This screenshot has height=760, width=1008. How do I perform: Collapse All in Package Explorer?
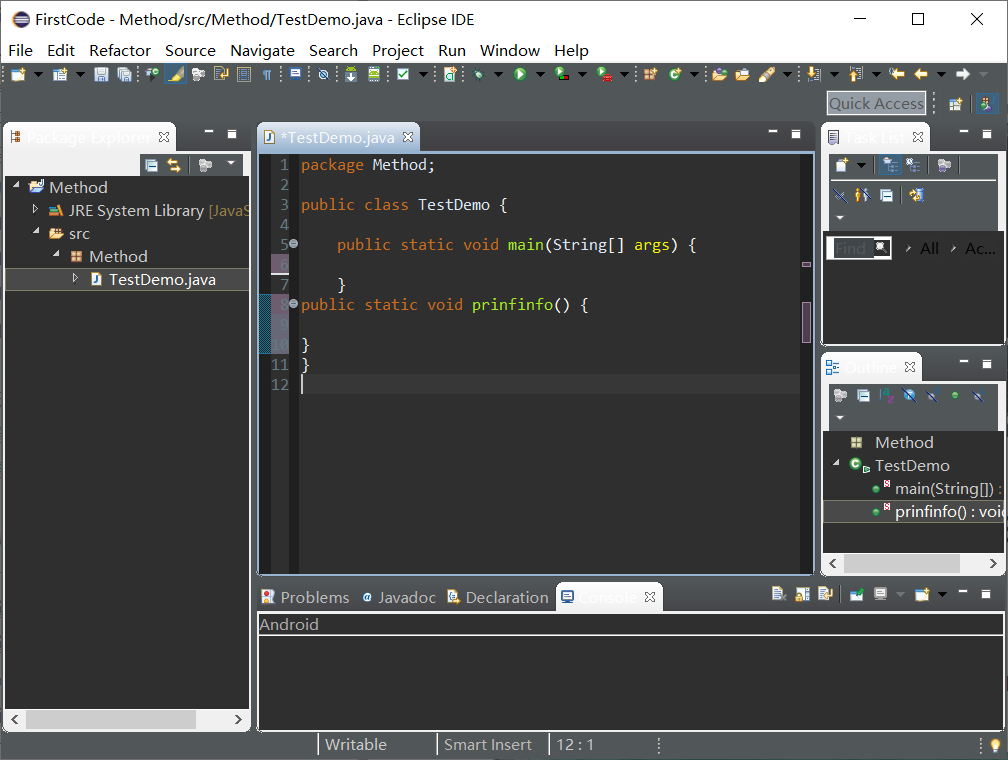pyautogui.click(x=151, y=165)
